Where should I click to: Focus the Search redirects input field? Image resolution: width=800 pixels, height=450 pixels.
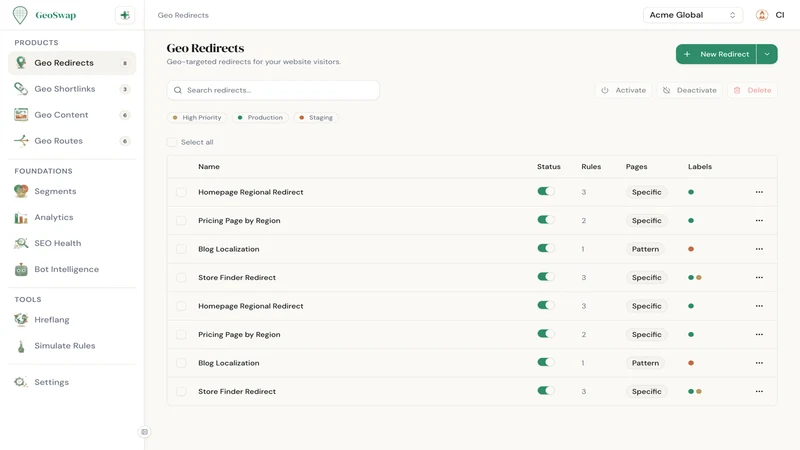[273, 90]
